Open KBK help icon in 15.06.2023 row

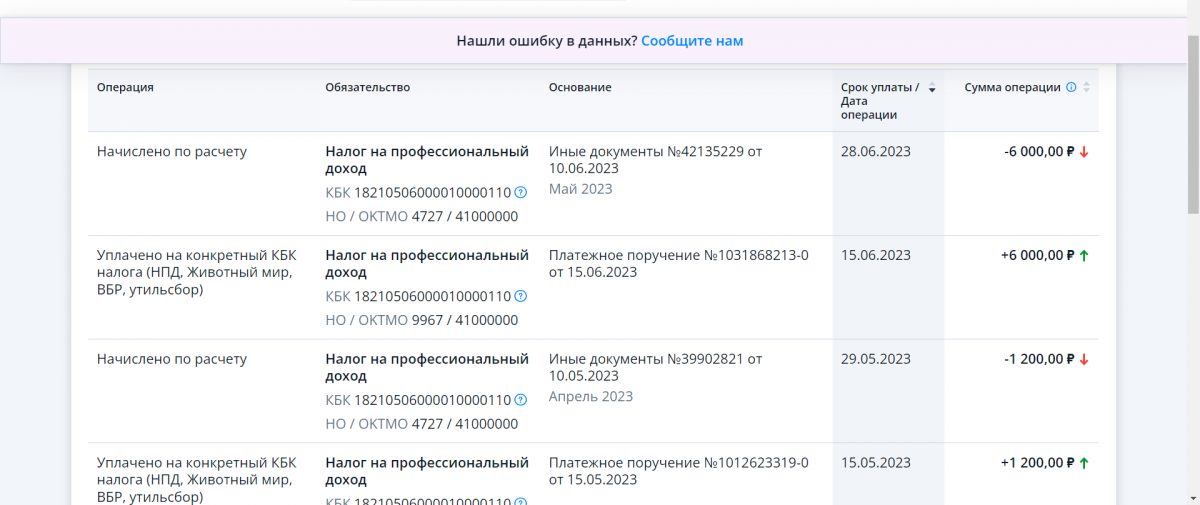[520, 296]
